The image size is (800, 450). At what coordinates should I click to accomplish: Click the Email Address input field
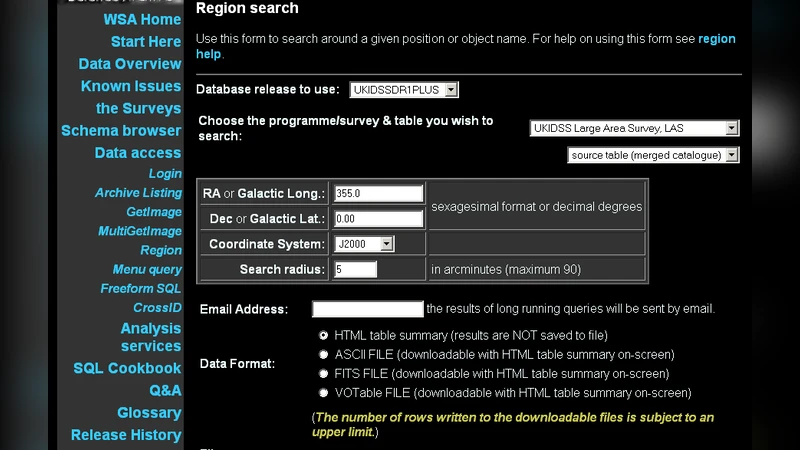point(367,309)
